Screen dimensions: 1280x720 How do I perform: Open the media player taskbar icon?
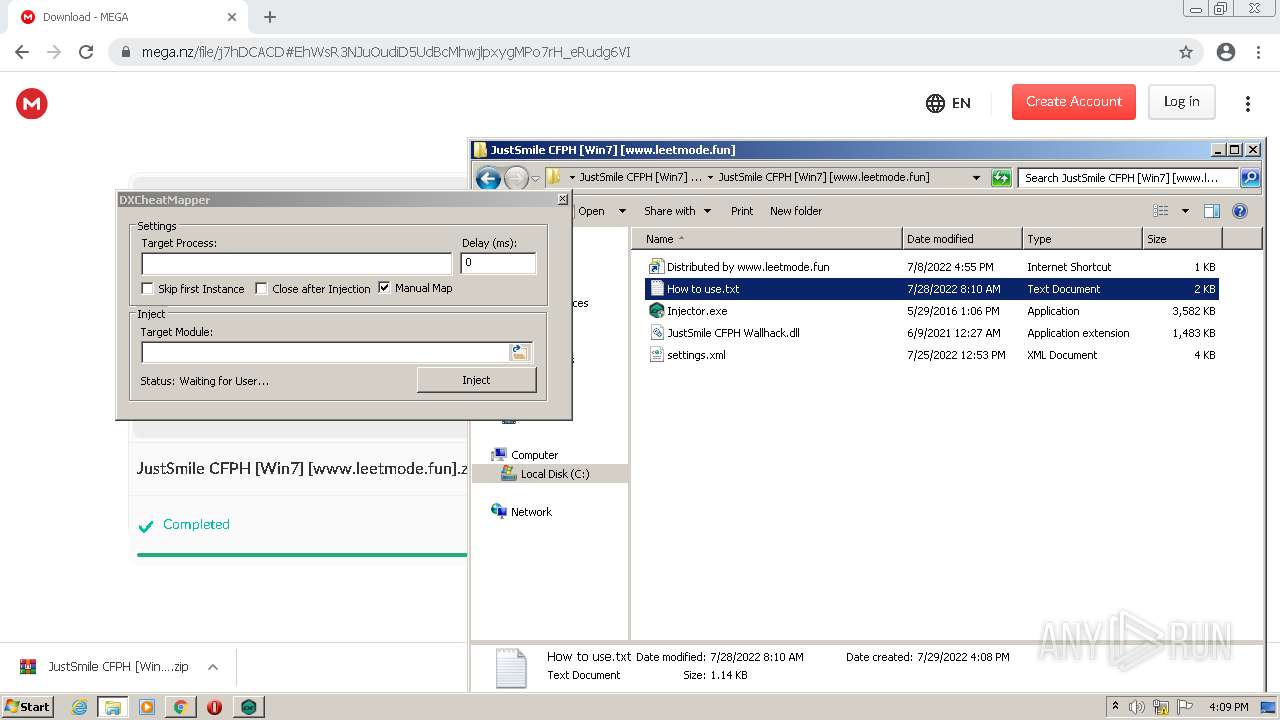tap(147, 707)
